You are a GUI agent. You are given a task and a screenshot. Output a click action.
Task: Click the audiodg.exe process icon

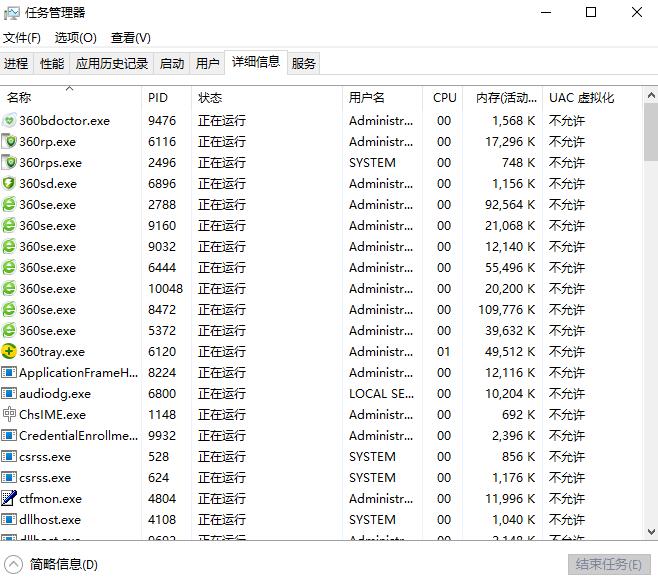[9, 394]
